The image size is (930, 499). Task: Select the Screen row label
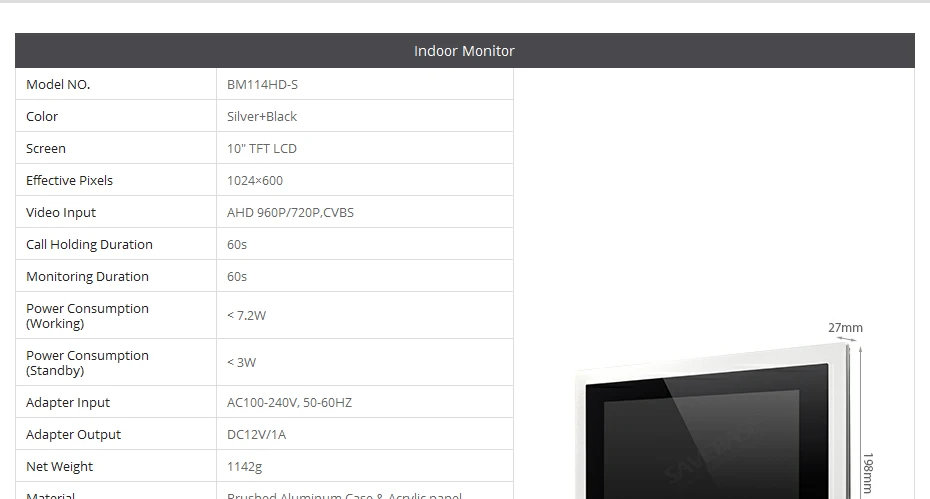click(x=46, y=148)
